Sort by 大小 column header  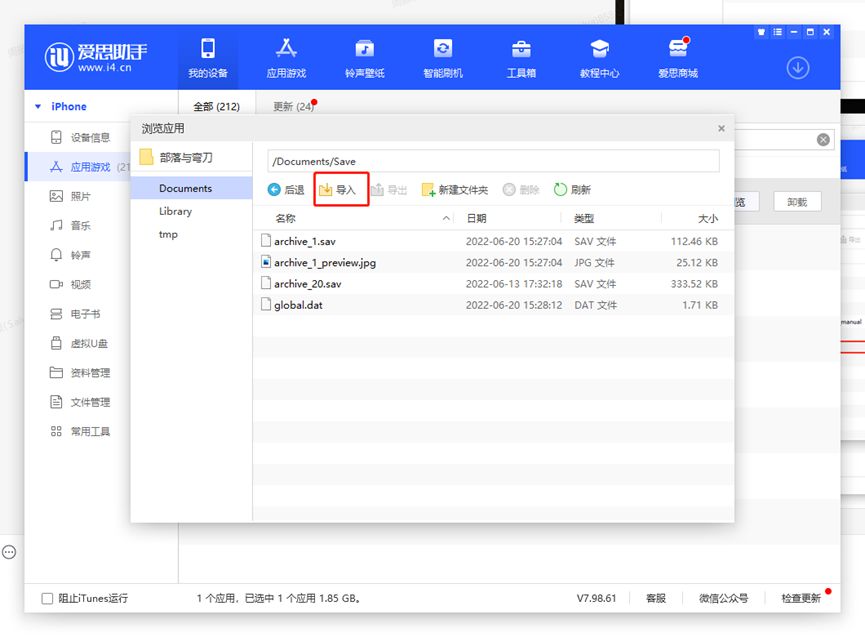708,218
